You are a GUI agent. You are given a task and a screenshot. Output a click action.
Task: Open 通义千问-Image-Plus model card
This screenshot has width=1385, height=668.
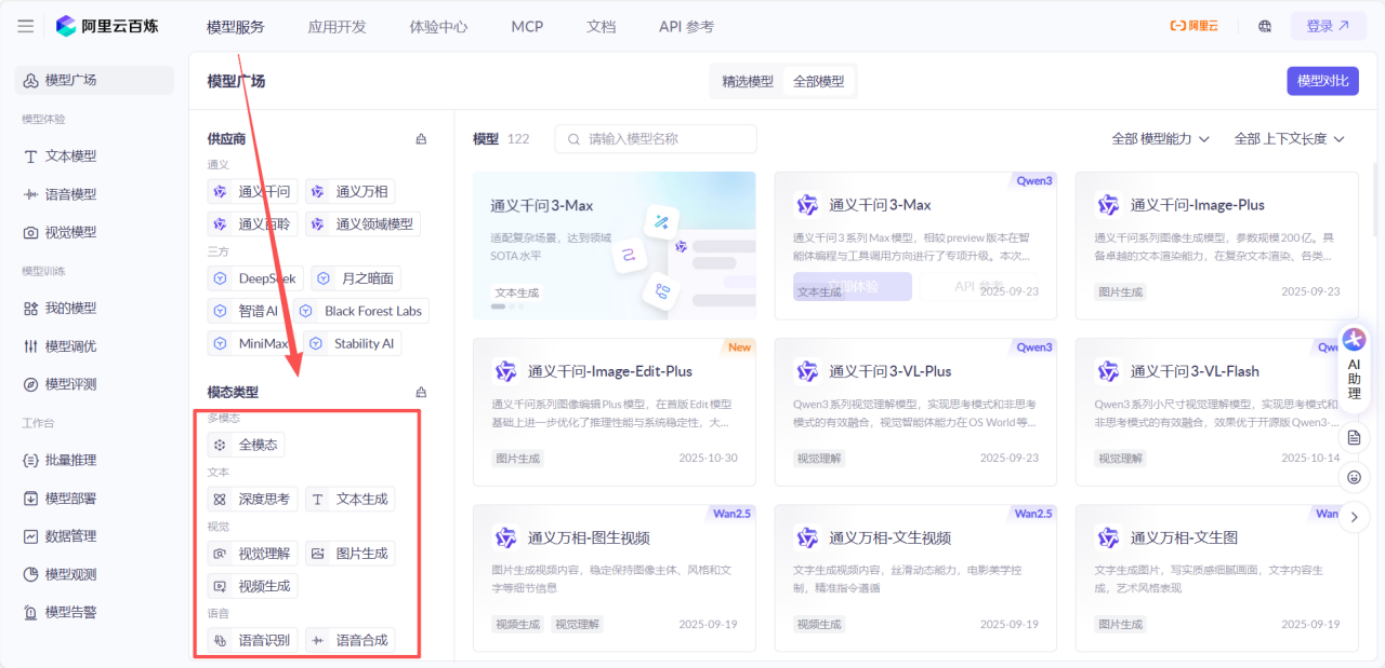click(1217, 246)
